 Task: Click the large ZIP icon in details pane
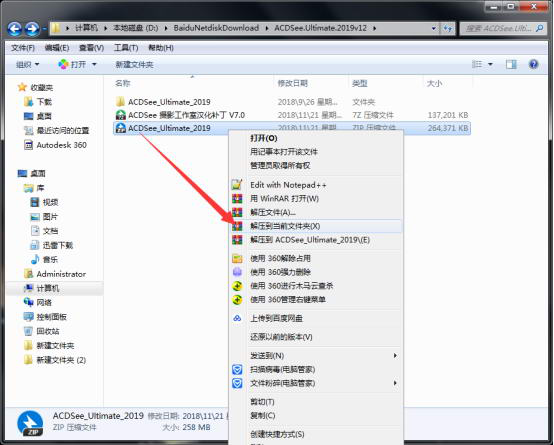tap(30, 423)
